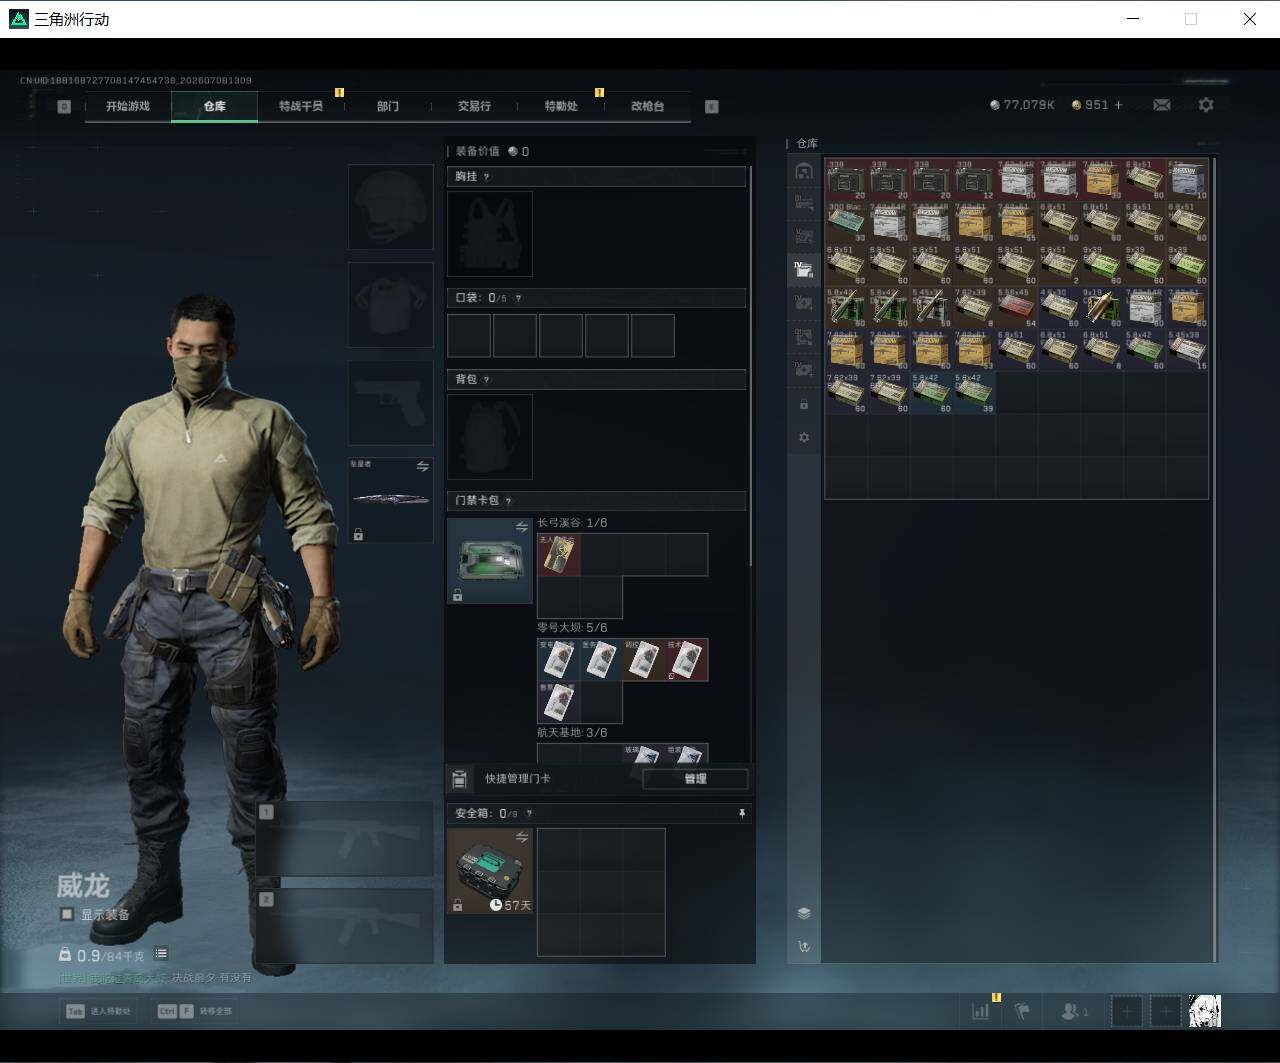The width and height of the screenshot is (1280, 1063).
Task: Open the 特战干员 tab
Action: pyautogui.click(x=301, y=106)
